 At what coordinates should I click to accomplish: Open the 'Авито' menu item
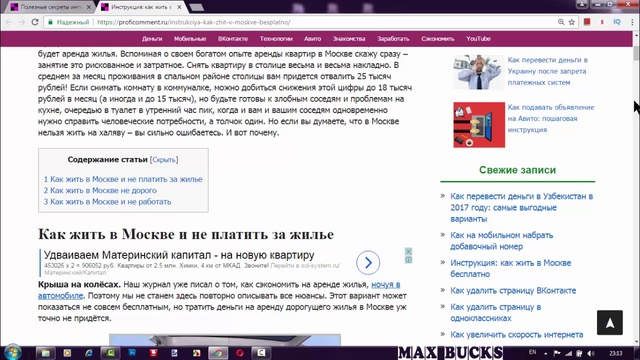(312, 39)
